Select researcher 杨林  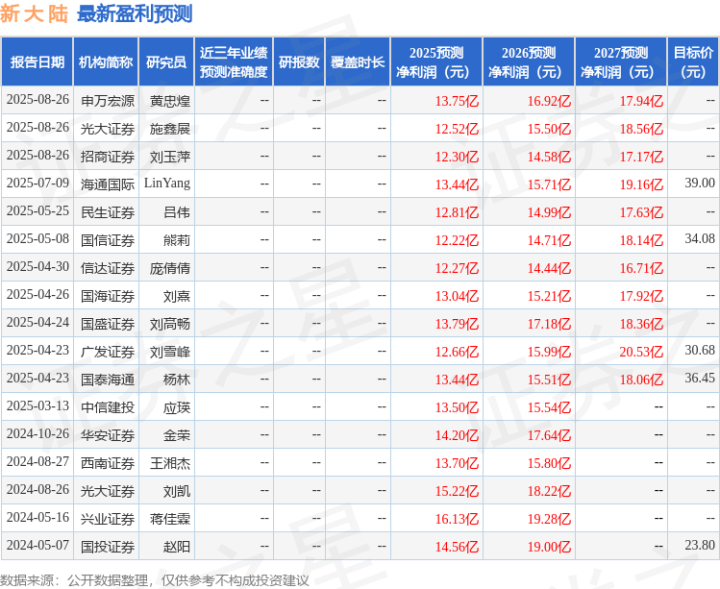coord(176,380)
